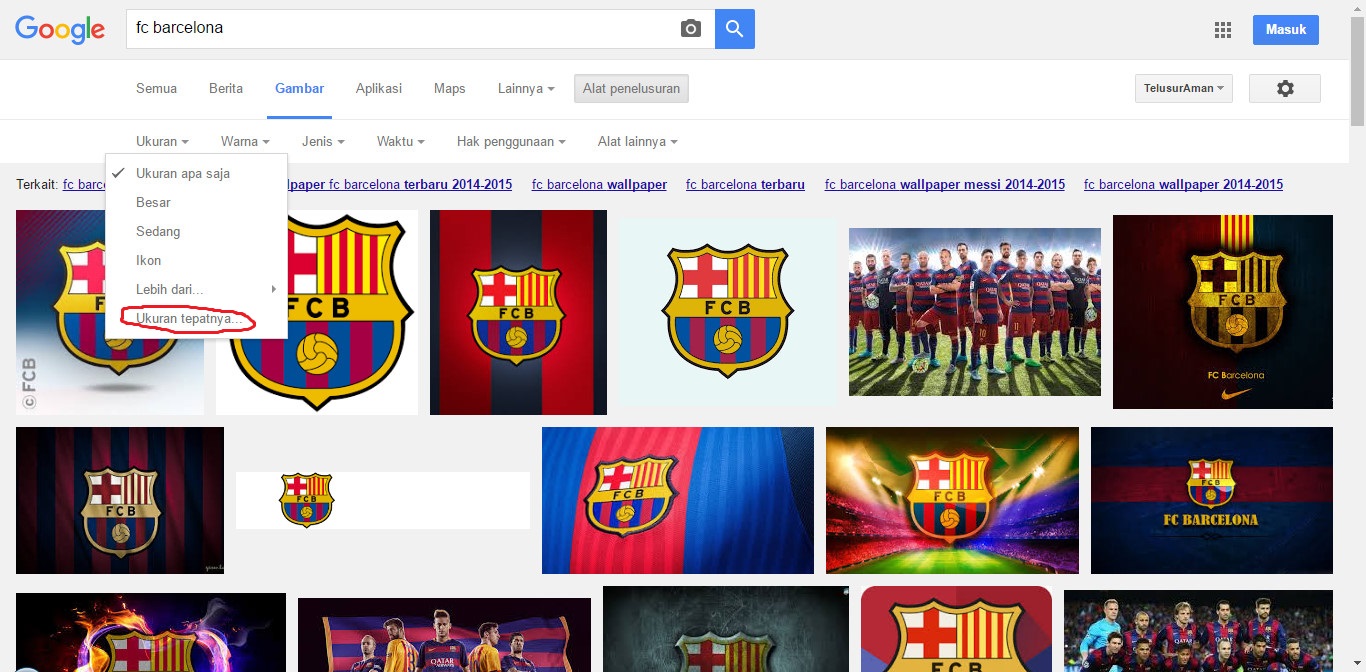Select the Gambar tab
Image resolution: width=1366 pixels, height=672 pixels.
pyautogui.click(x=300, y=88)
